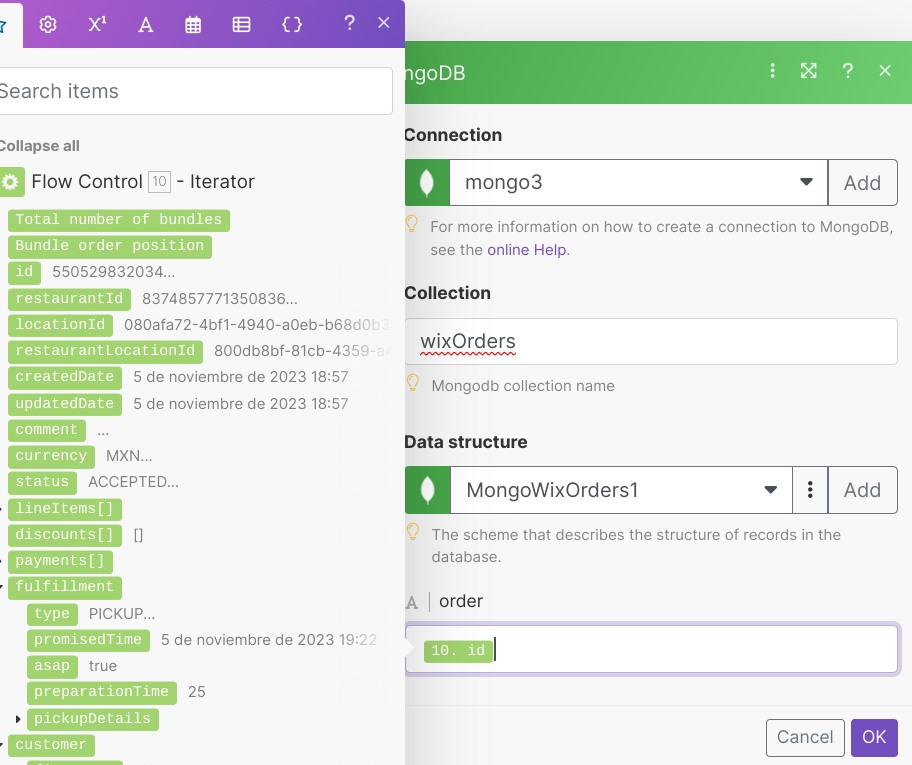Open Custom variables curly braces tab

[x=291, y=24]
